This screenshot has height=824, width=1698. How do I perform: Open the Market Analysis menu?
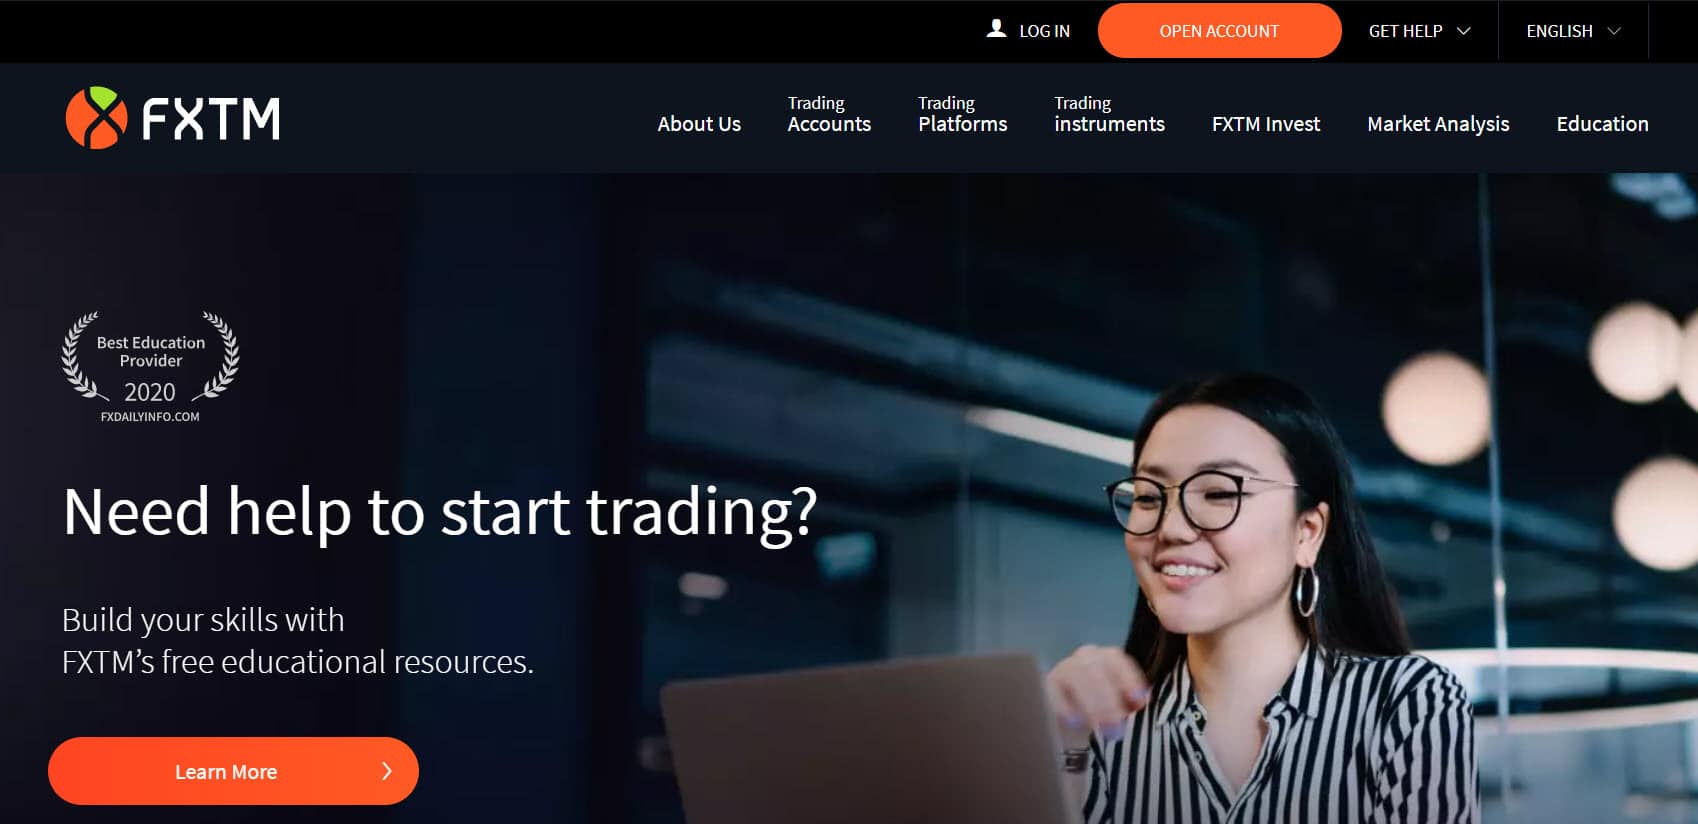coord(1438,124)
